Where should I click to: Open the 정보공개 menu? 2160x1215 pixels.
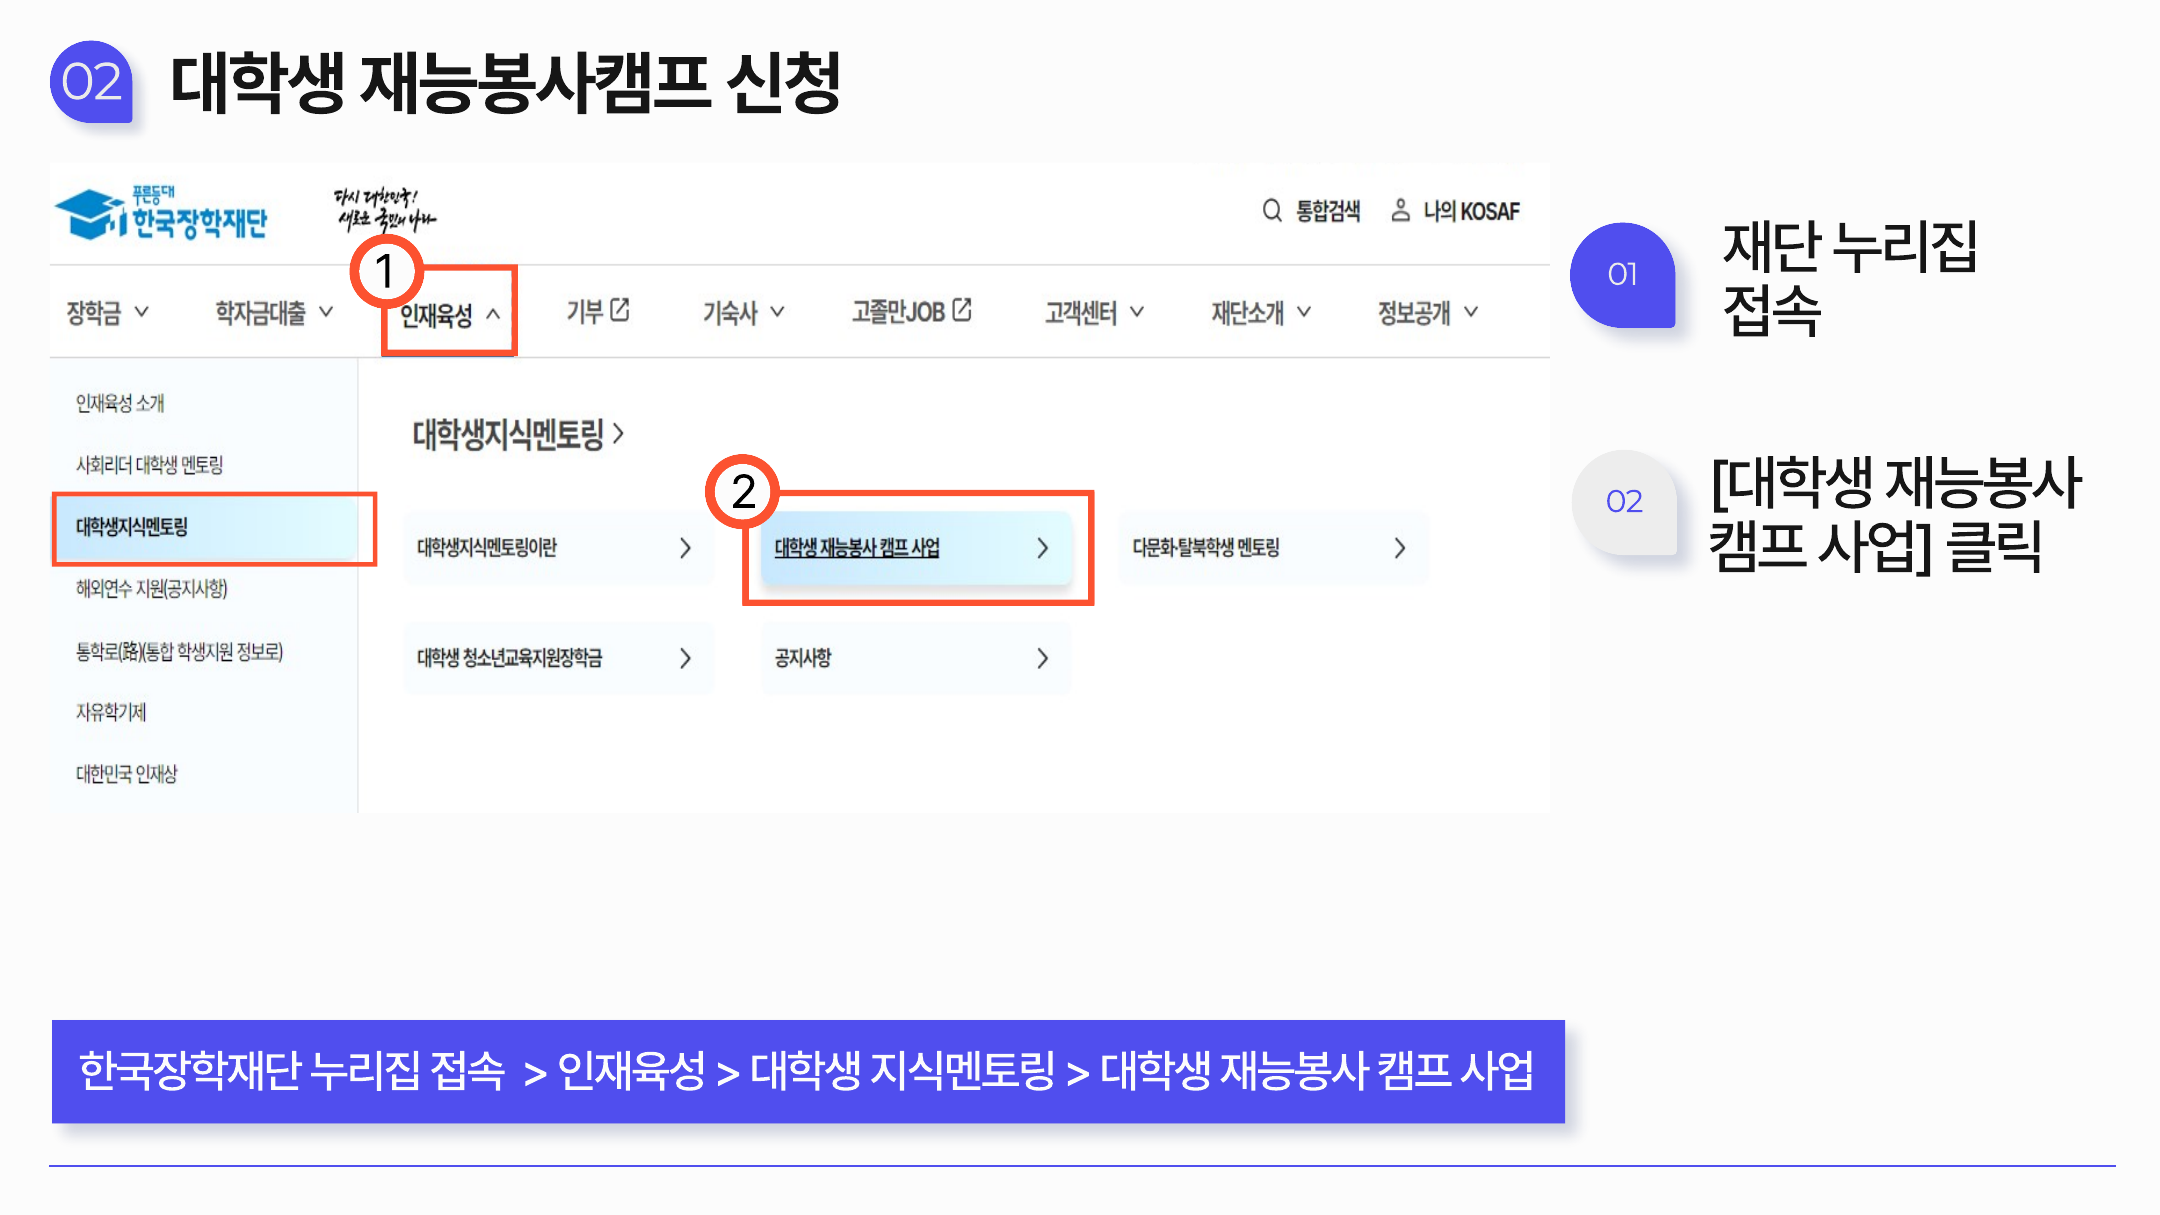point(1413,313)
